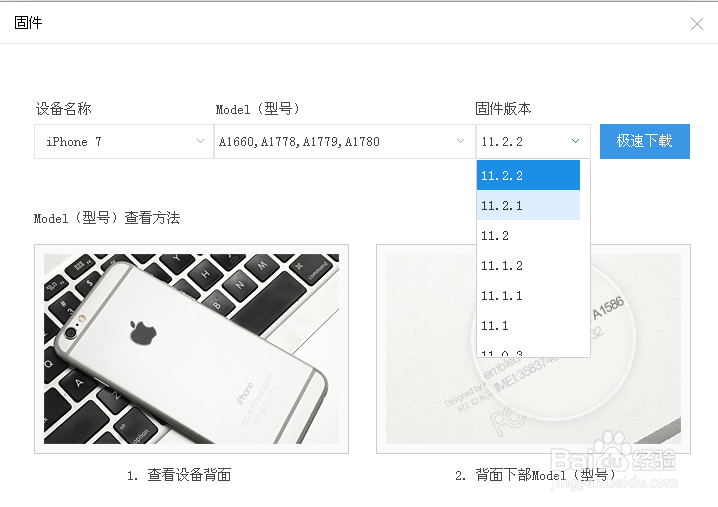Click the 设备名称 label

[64, 109]
